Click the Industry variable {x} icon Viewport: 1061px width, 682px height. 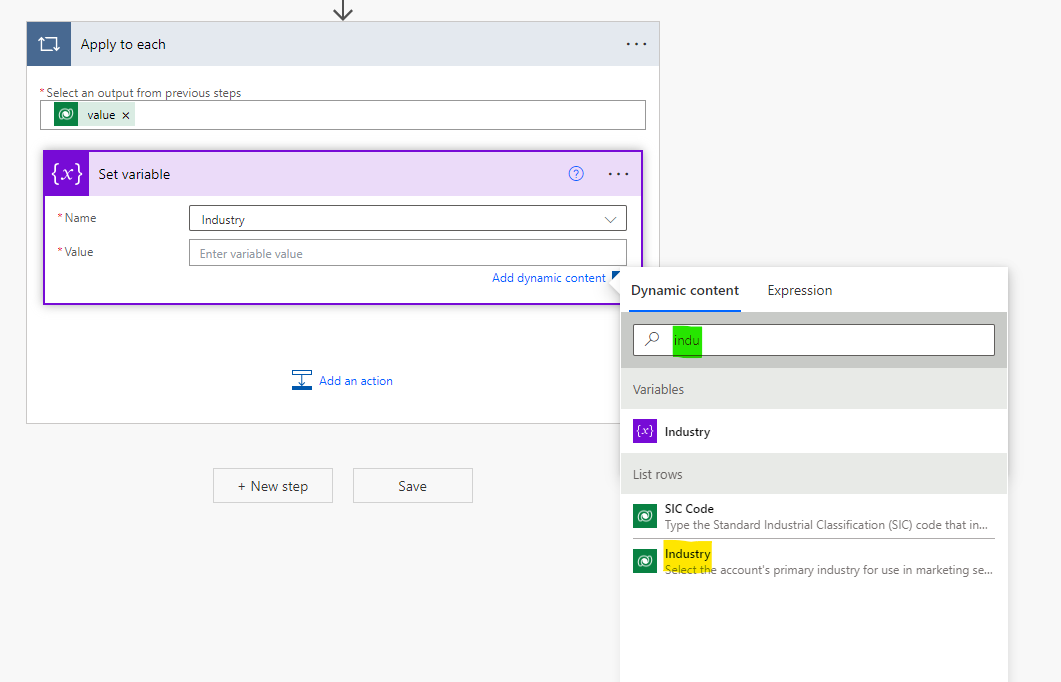click(645, 431)
